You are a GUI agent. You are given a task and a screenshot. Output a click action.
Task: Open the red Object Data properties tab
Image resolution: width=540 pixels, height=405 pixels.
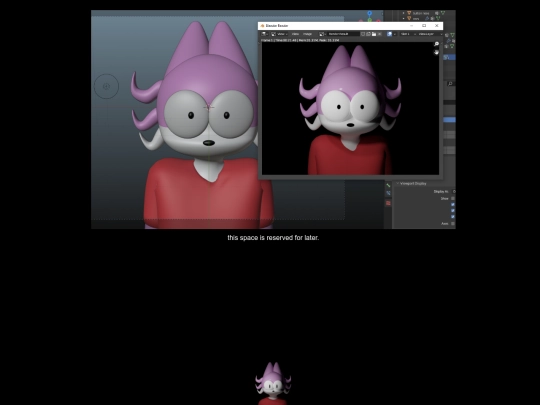[388, 203]
